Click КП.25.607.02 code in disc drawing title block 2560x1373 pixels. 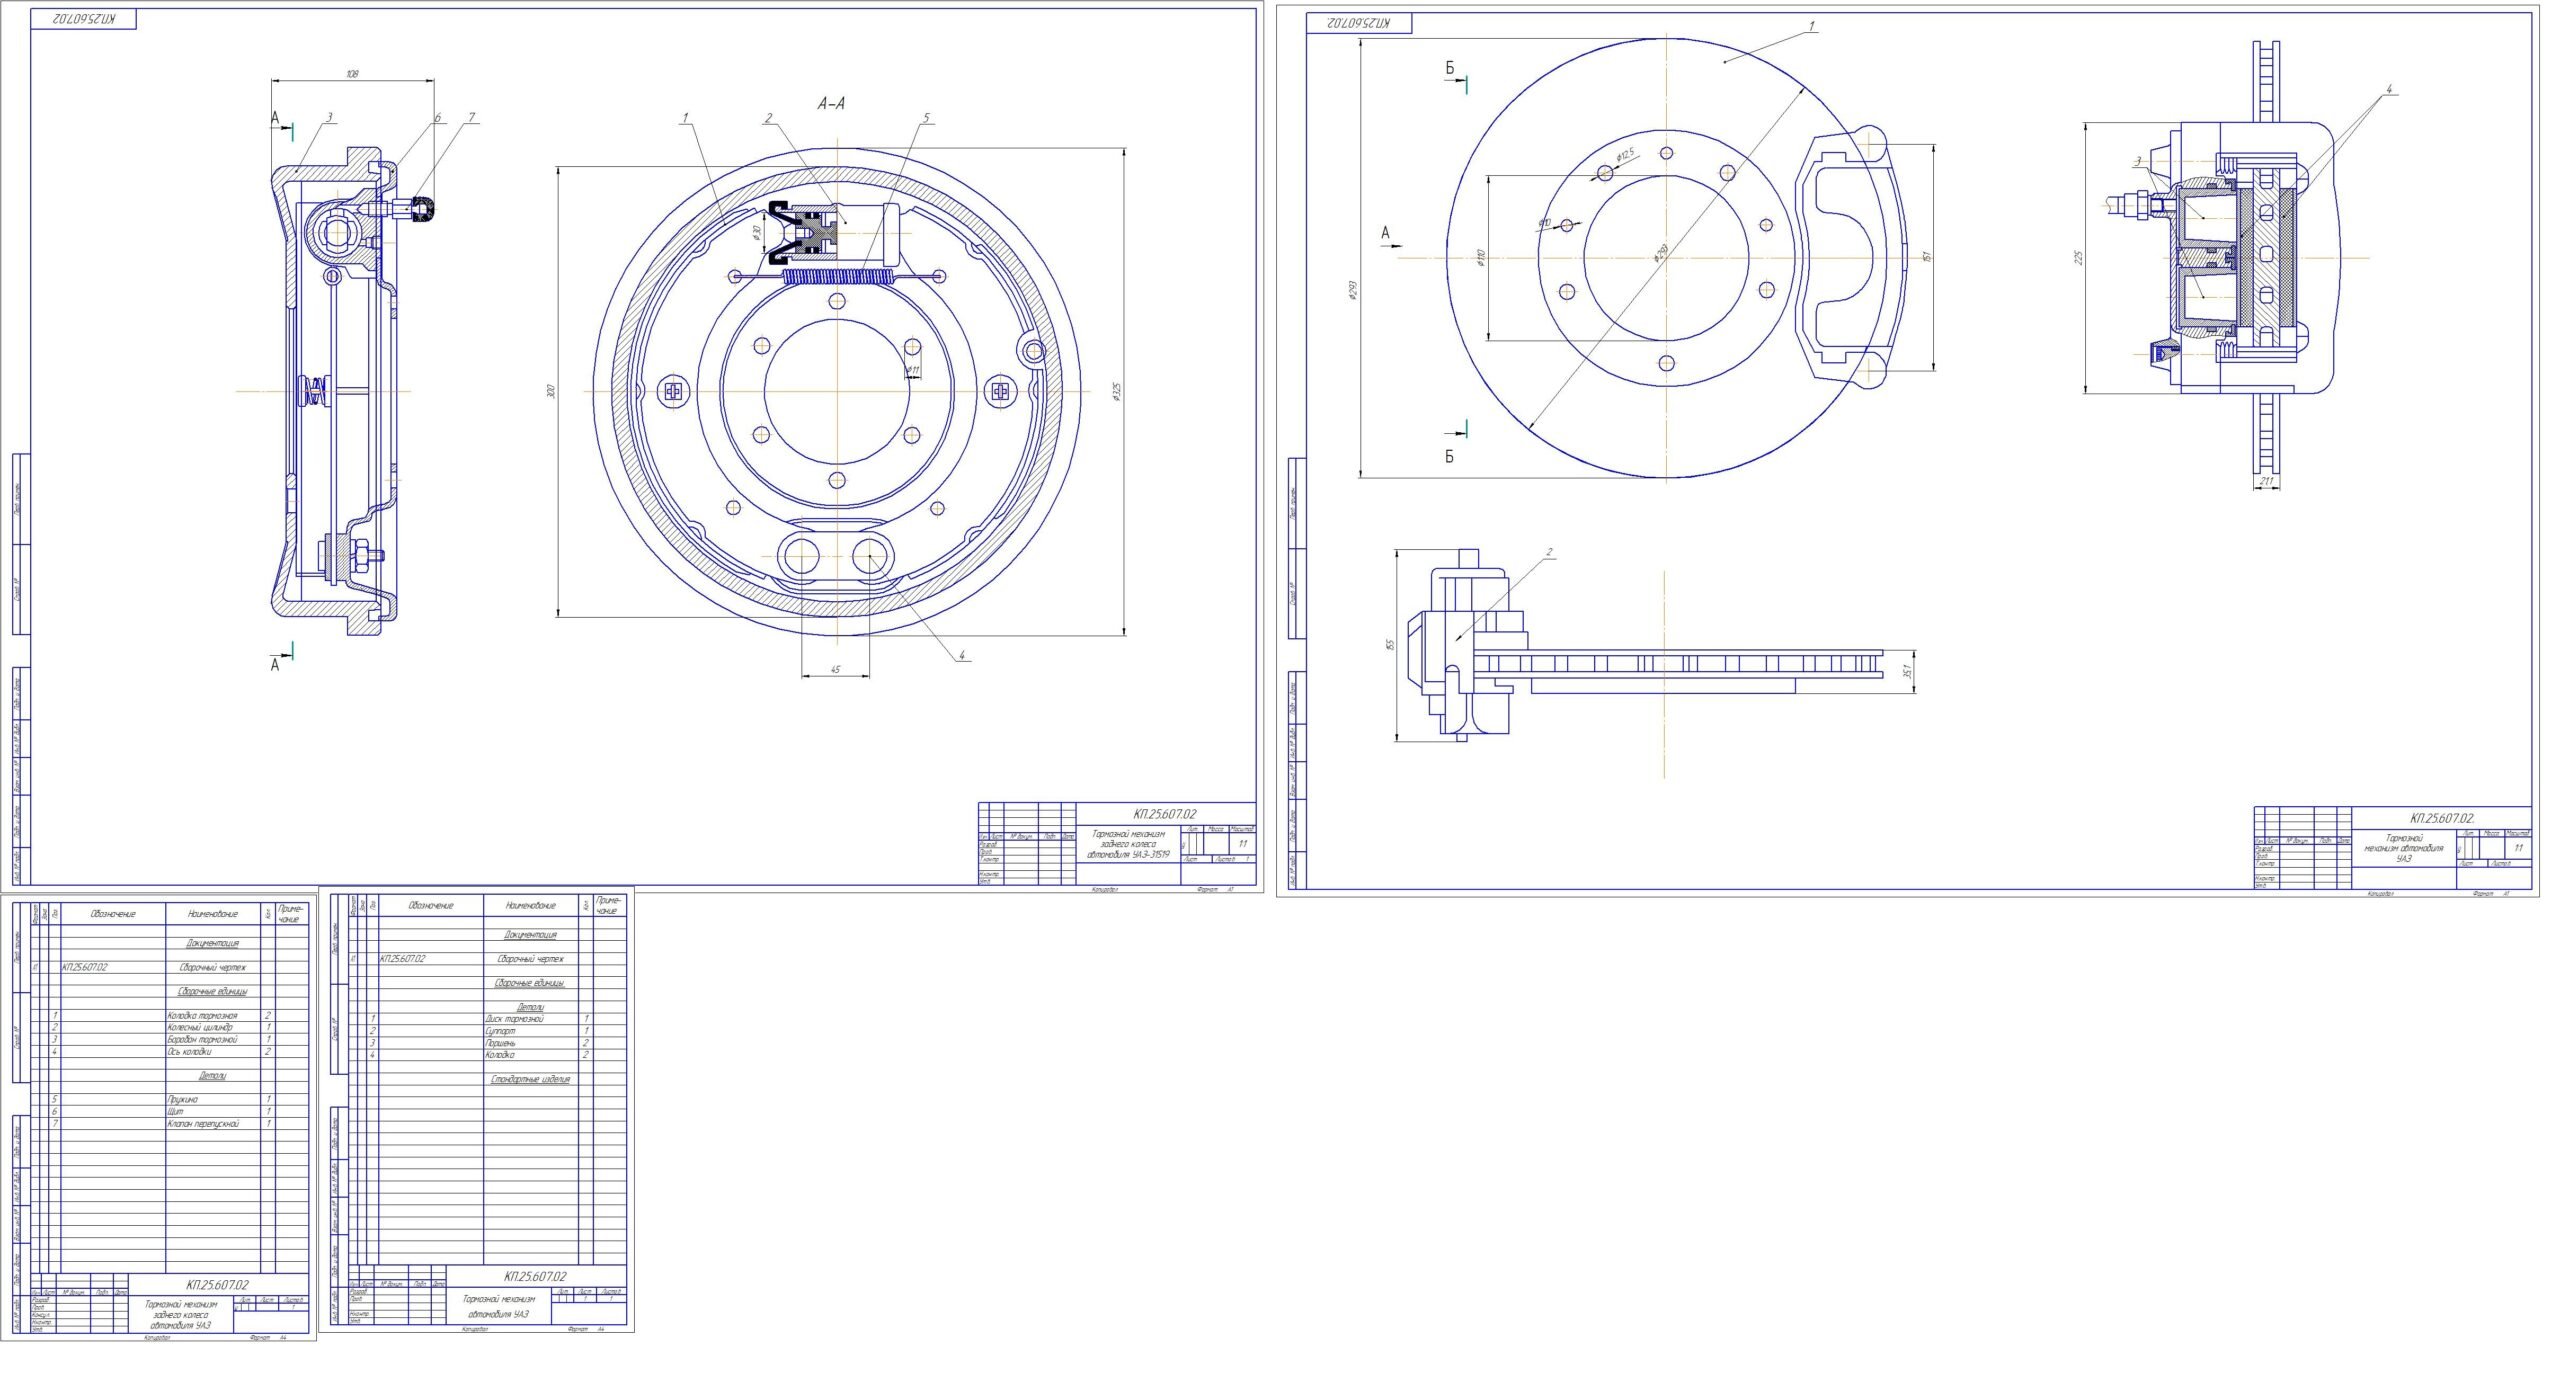pos(2441,817)
